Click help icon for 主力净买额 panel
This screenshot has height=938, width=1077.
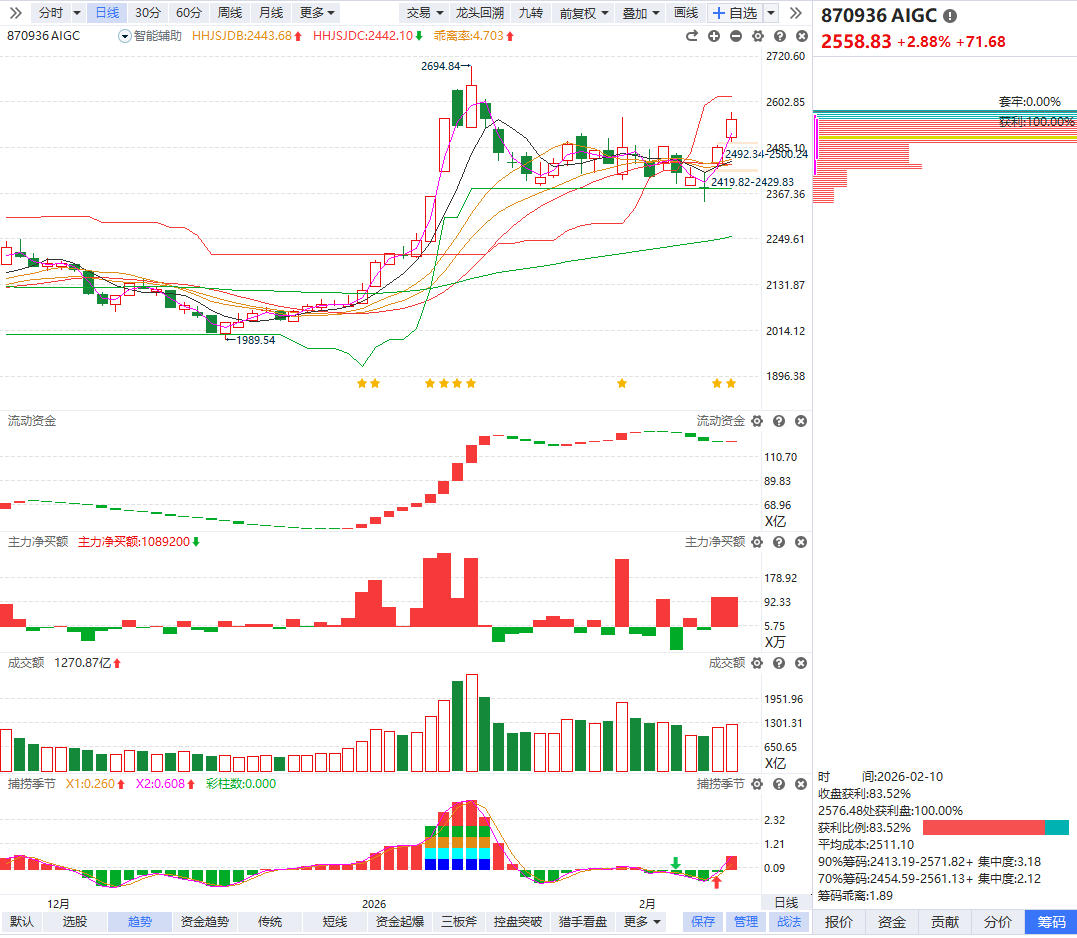click(779, 542)
